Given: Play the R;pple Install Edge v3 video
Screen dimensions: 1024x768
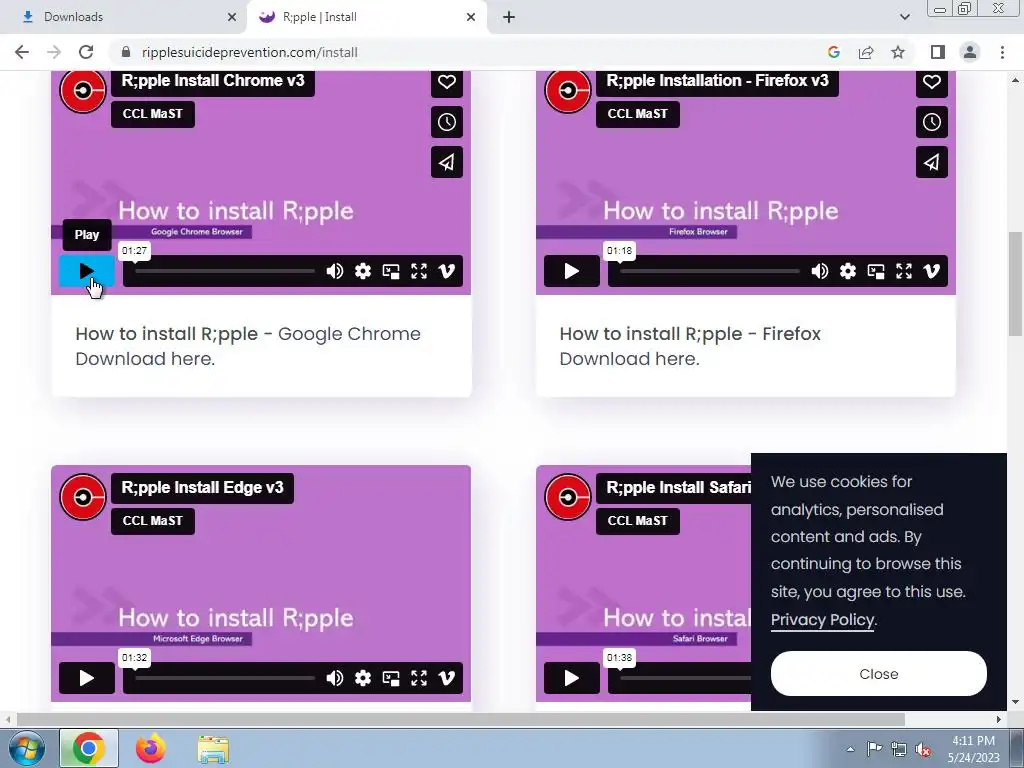Looking at the screenshot, I should click(87, 678).
